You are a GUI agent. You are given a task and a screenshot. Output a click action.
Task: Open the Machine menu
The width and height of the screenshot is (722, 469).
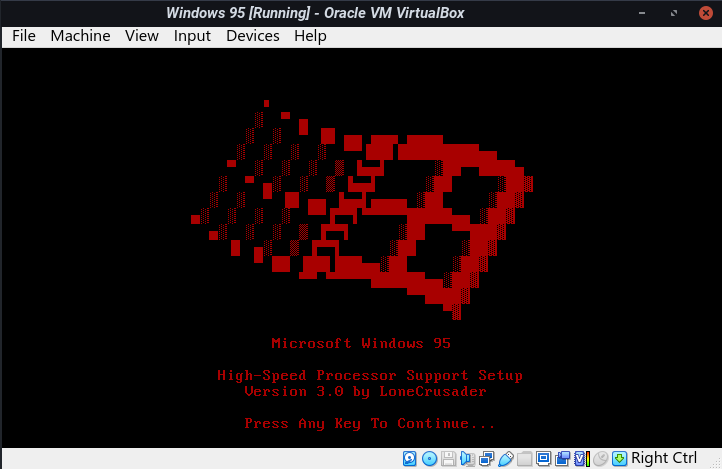click(x=80, y=36)
